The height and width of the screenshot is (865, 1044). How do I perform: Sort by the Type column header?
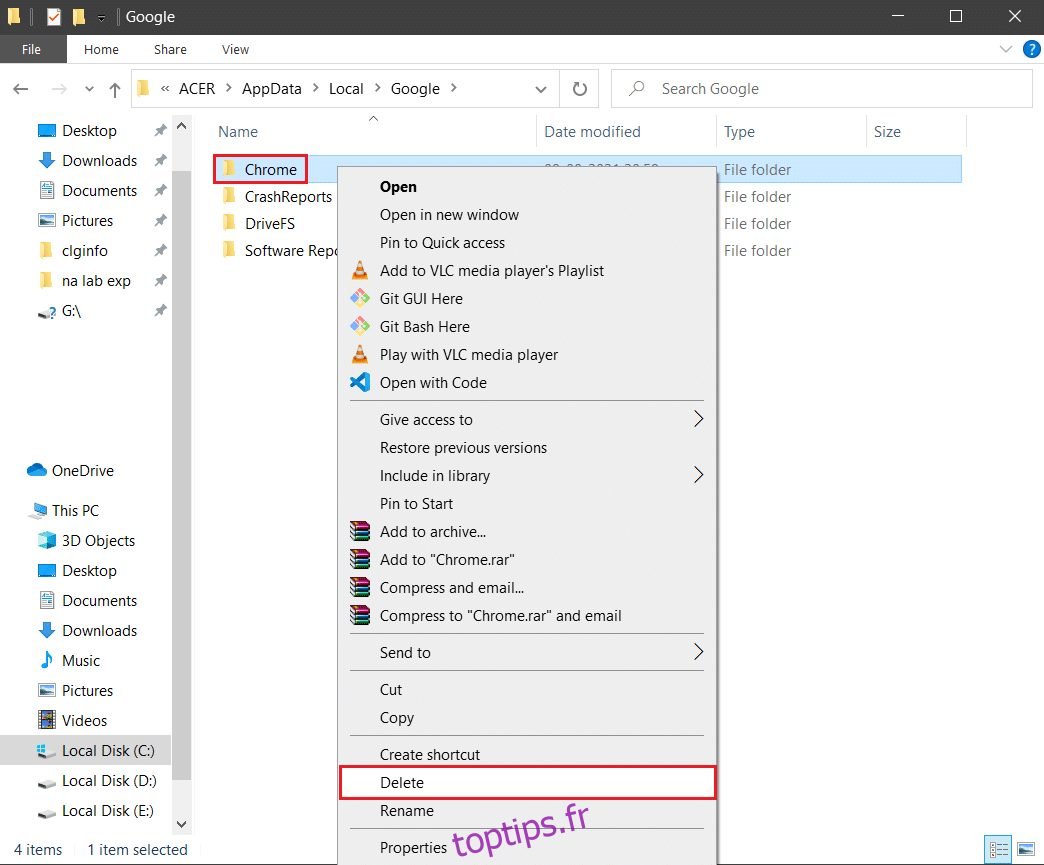click(739, 132)
